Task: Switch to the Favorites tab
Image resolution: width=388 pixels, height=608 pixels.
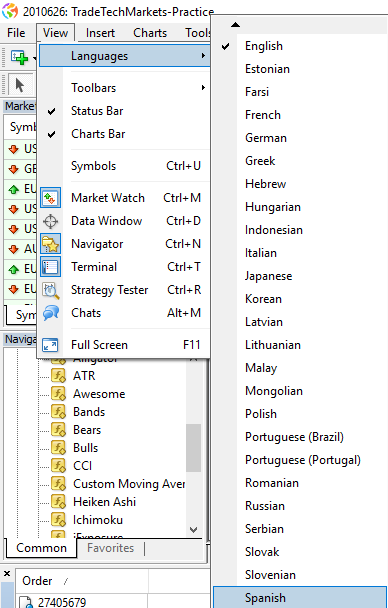Action: point(110,548)
